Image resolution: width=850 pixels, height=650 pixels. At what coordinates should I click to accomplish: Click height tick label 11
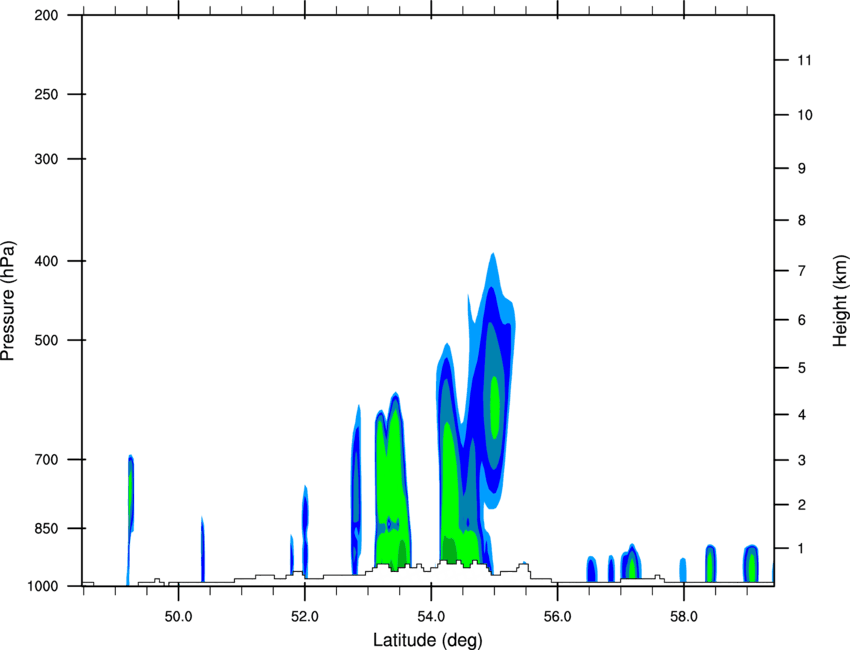tap(805, 60)
